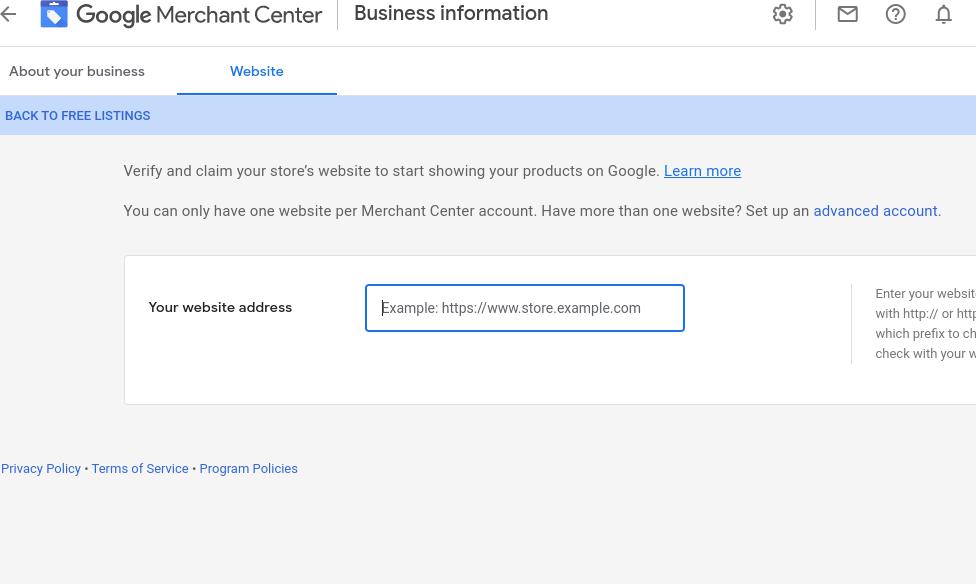Open the Privacy Policy link
Image resolution: width=976 pixels, height=584 pixels.
click(x=41, y=468)
